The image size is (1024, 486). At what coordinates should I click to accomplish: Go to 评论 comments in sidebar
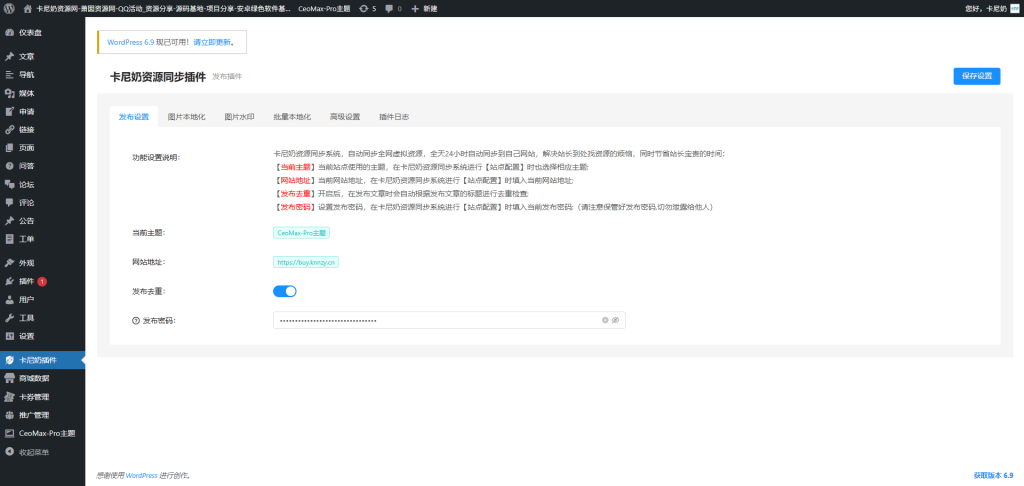(x=42, y=202)
